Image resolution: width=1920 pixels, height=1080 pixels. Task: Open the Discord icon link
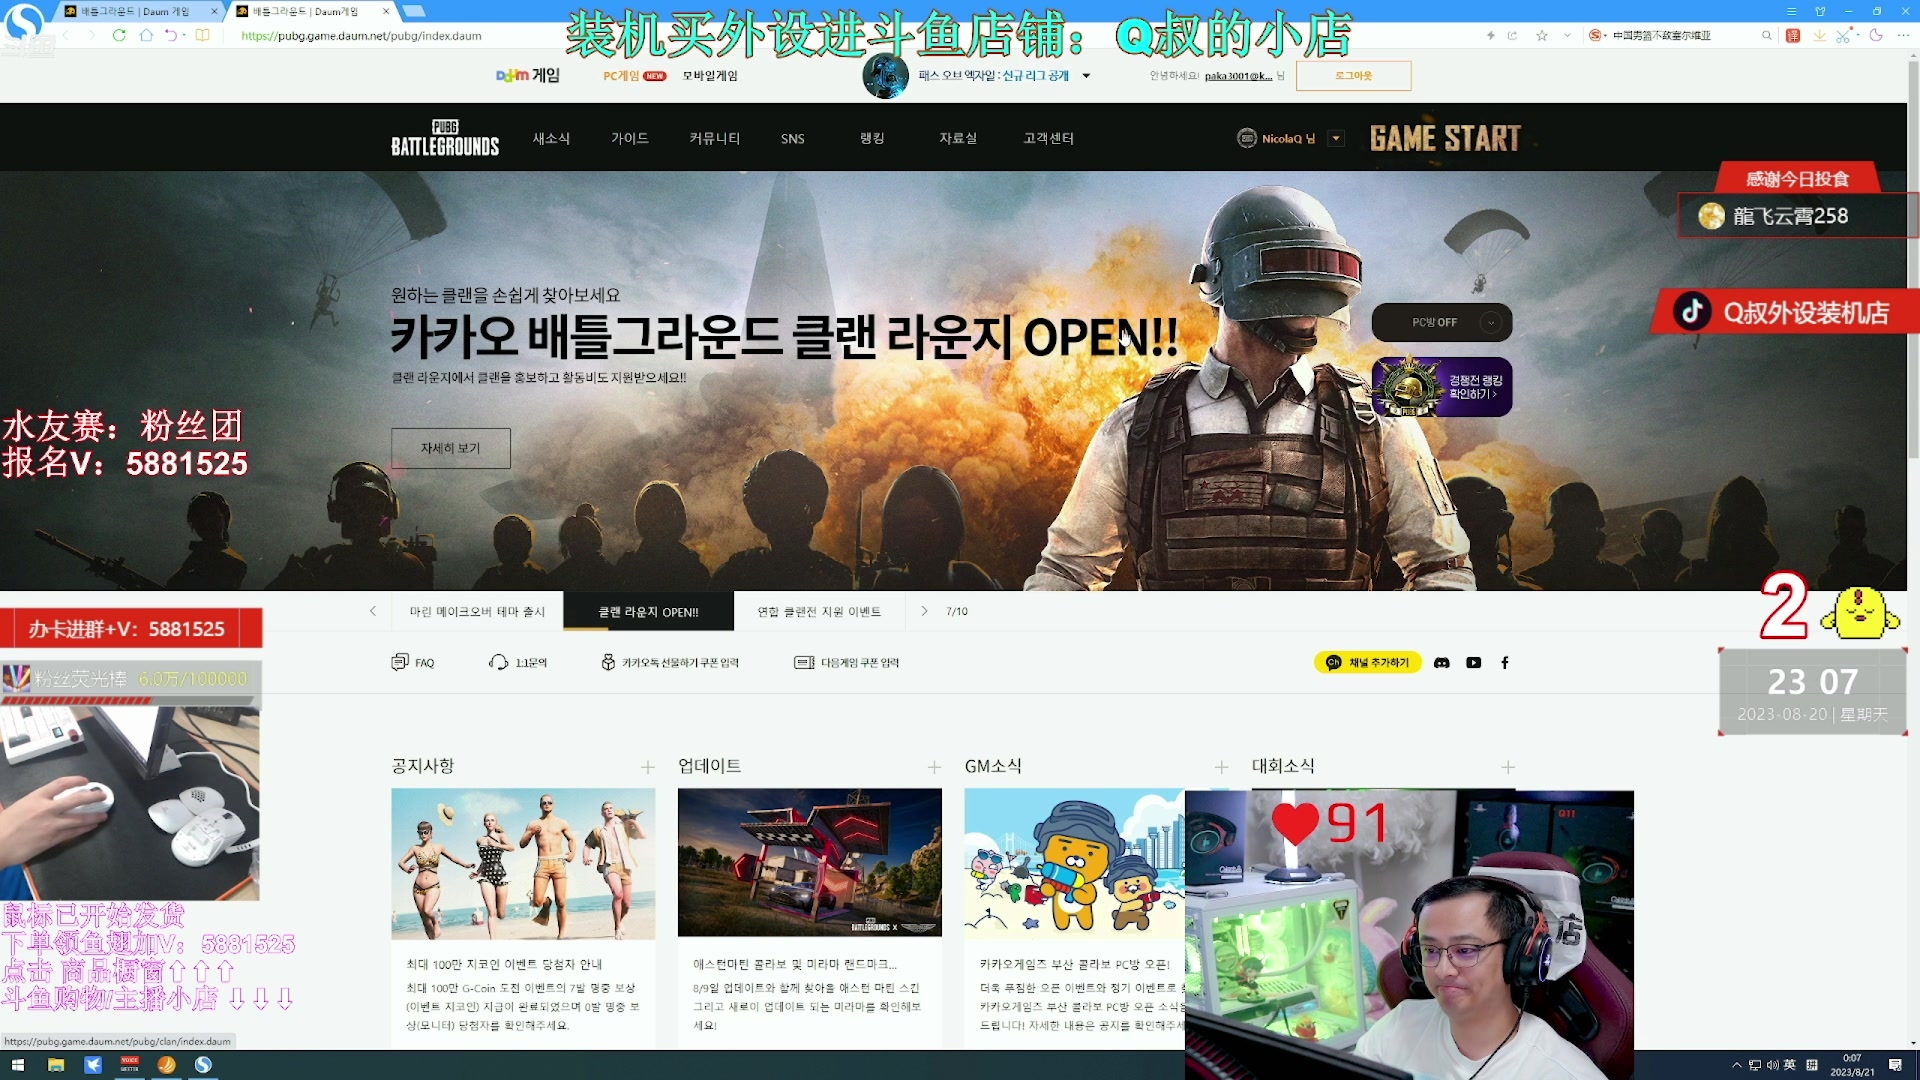point(1441,663)
